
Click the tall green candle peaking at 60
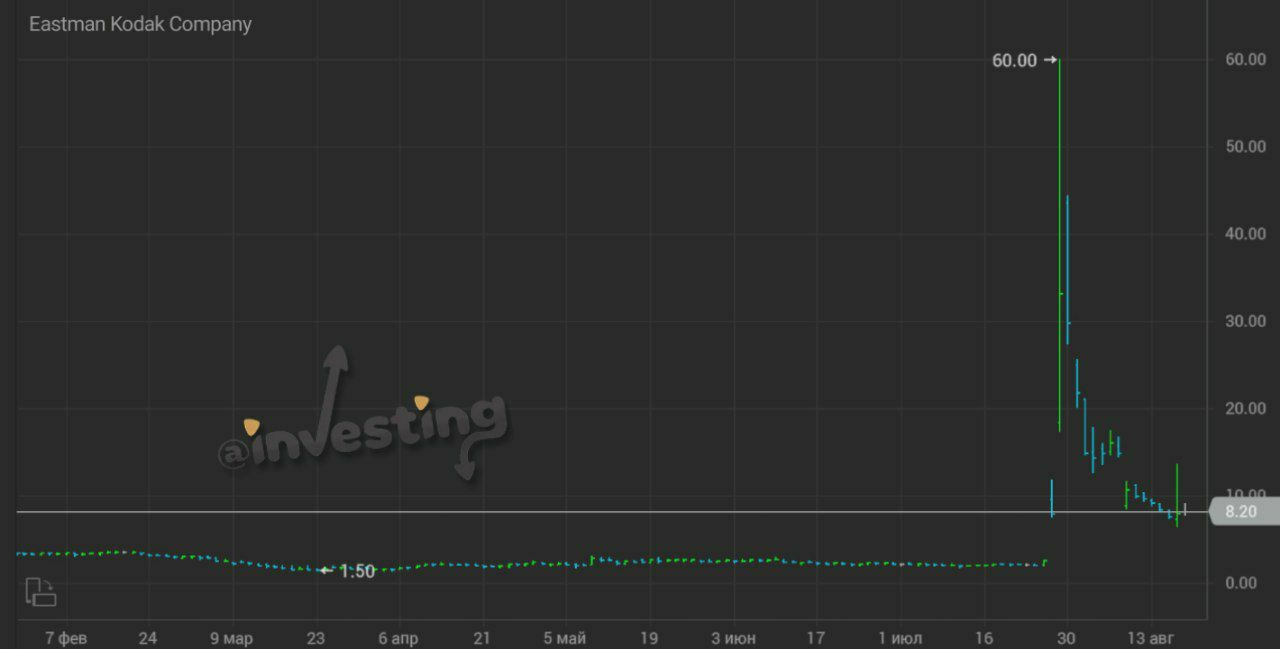click(x=1060, y=245)
